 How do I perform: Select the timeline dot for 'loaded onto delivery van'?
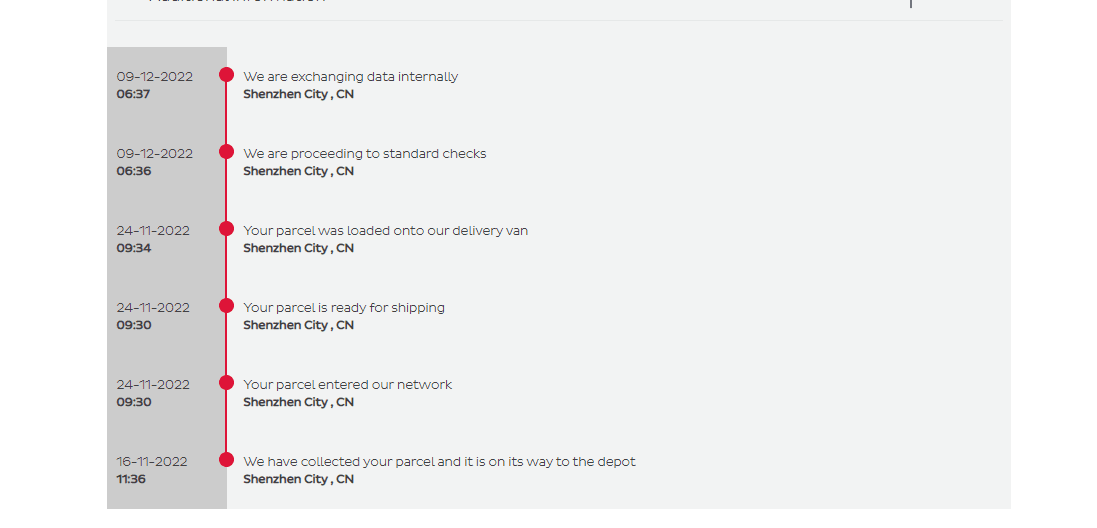click(226, 229)
